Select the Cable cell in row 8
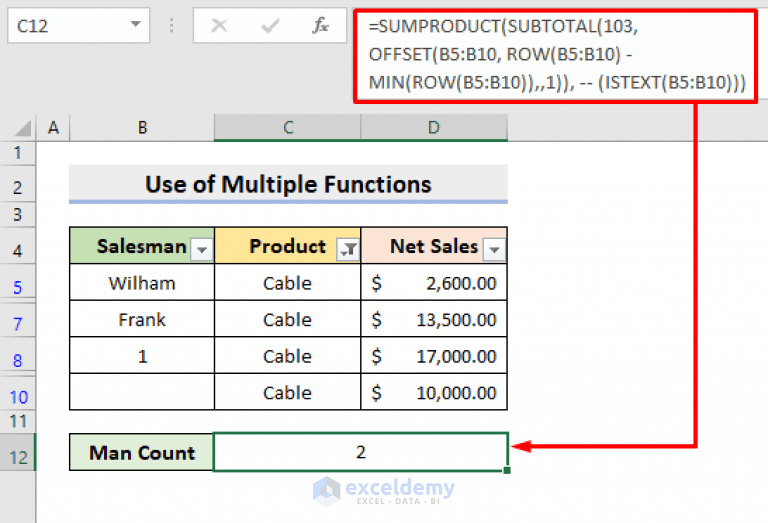Image resolution: width=768 pixels, height=523 pixels. [288, 356]
